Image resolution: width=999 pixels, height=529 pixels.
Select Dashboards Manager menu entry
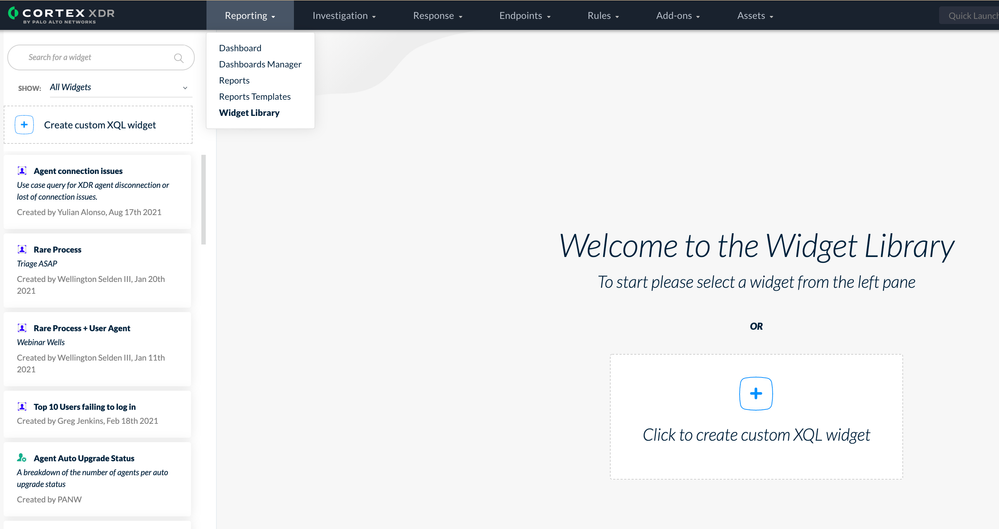pyautogui.click(x=260, y=64)
